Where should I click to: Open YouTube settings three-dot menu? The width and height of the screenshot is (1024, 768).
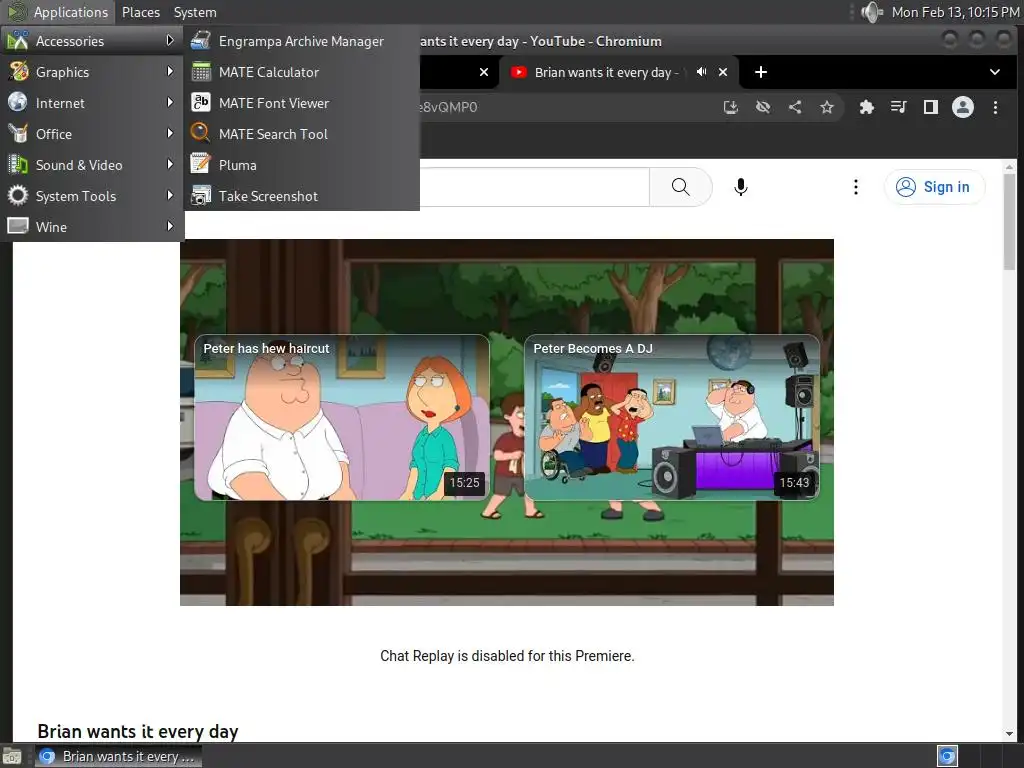856,187
